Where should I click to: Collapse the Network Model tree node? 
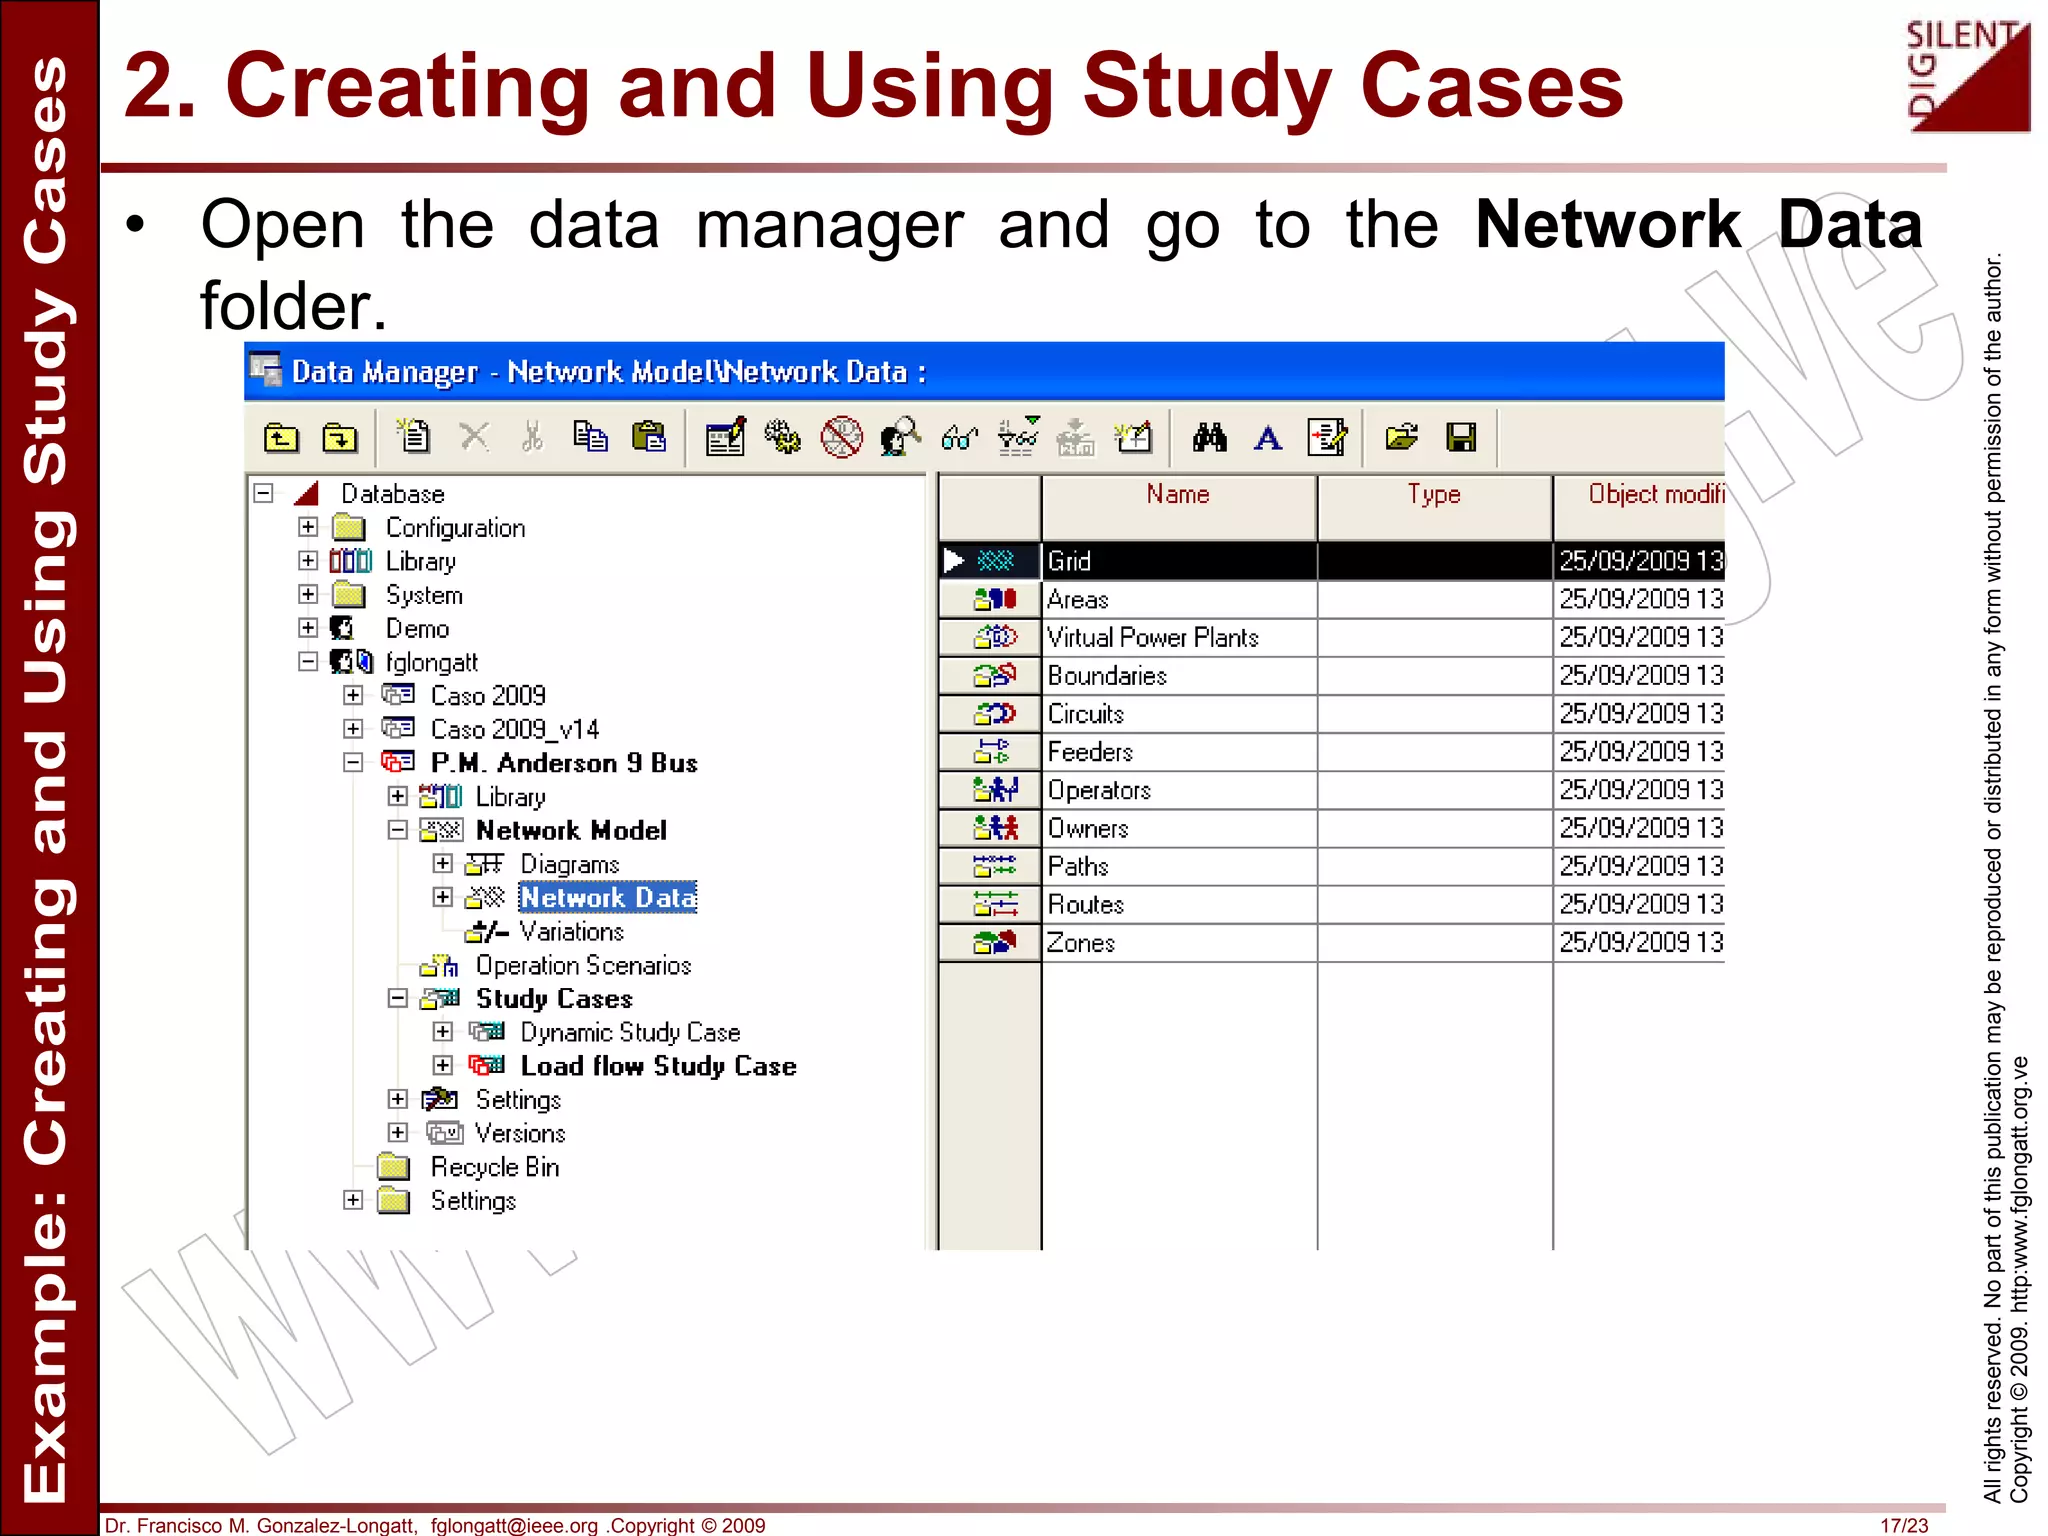[398, 830]
